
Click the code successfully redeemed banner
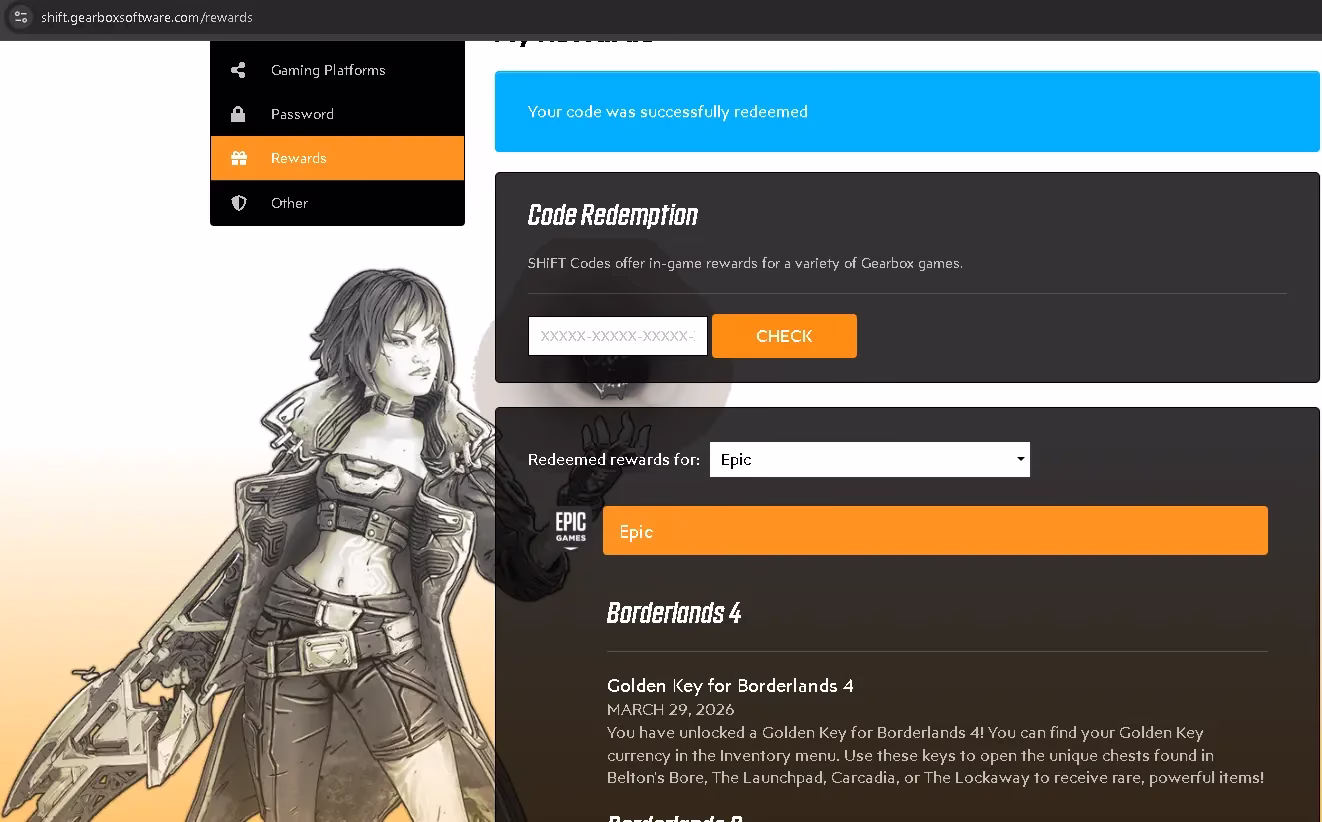pos(906,111)
